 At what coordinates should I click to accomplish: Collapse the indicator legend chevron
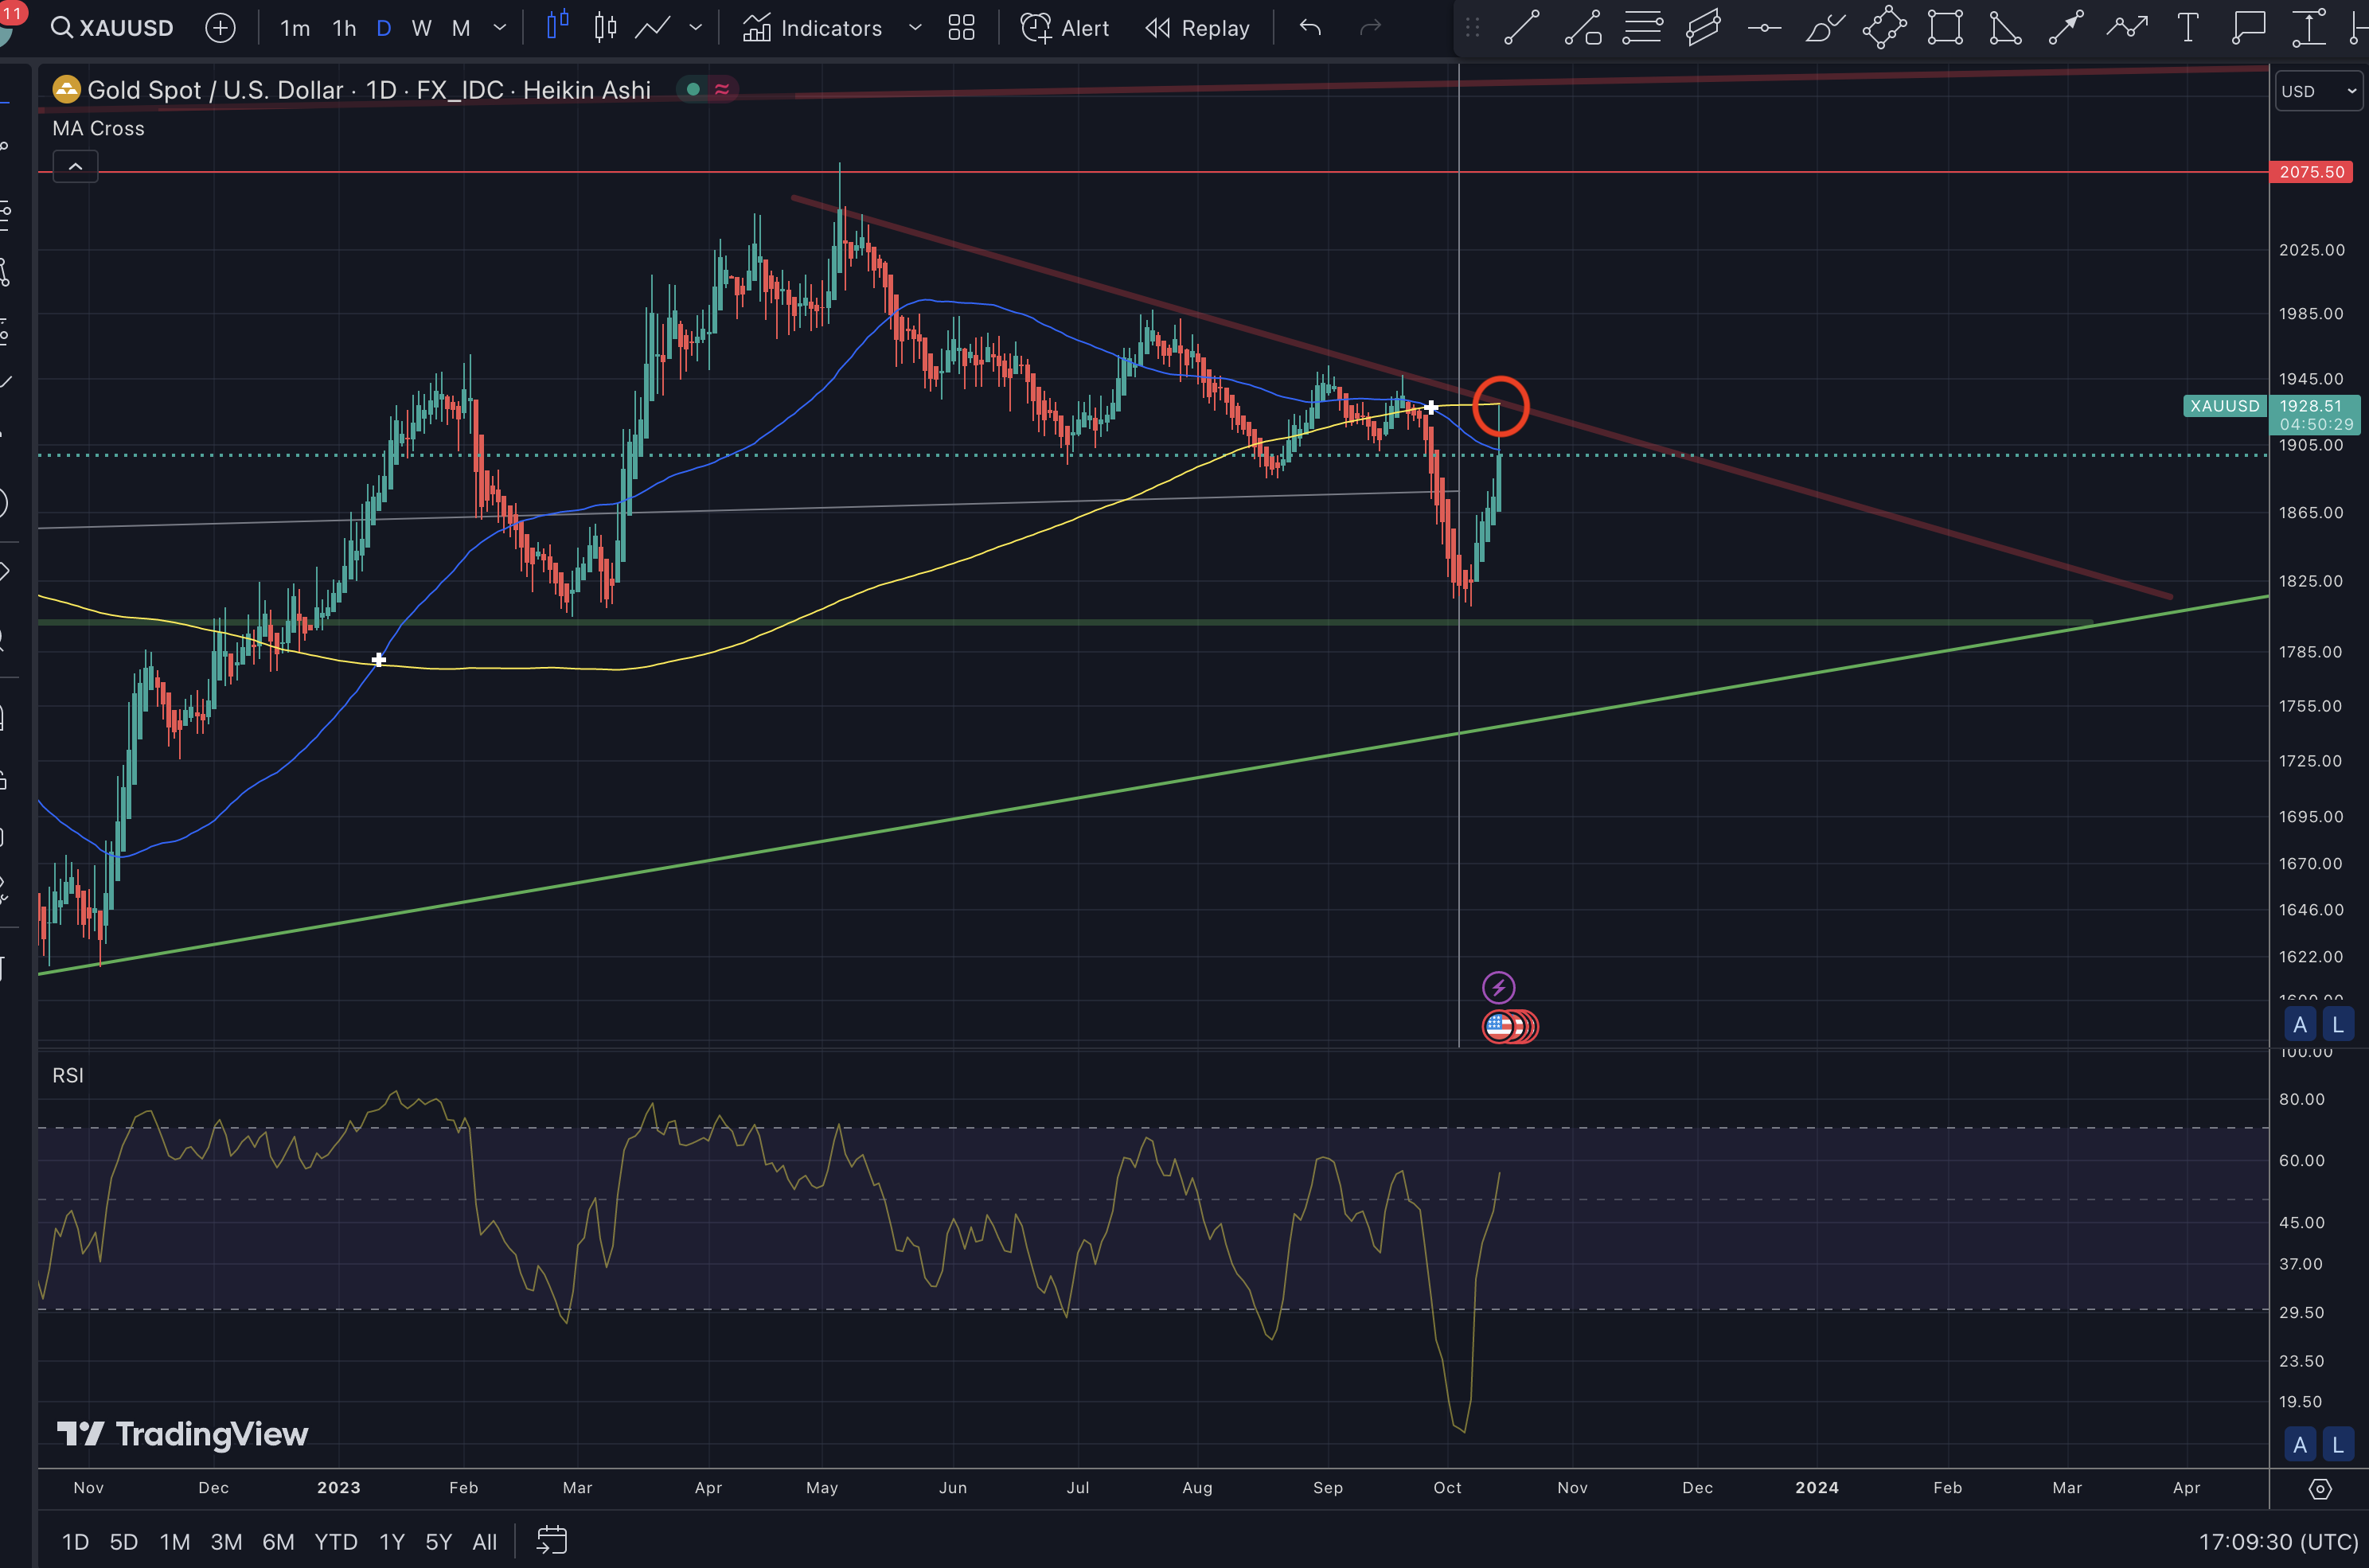click(75, 166)
